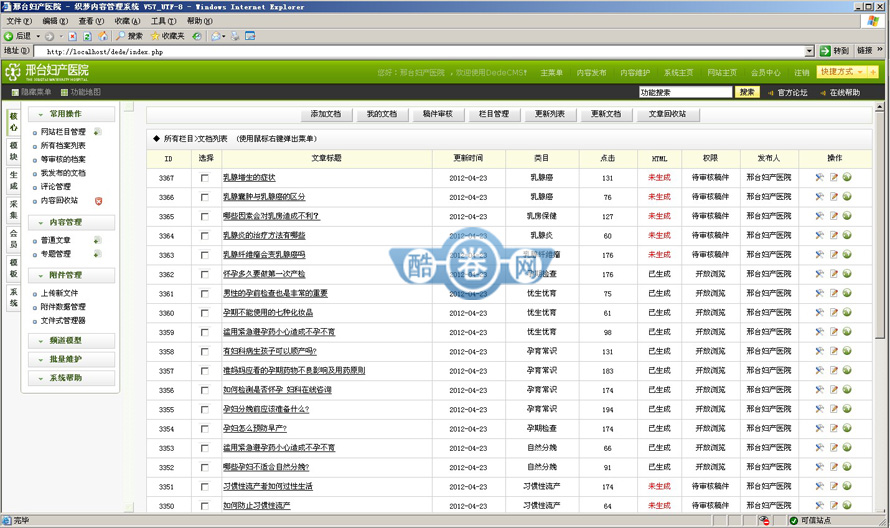The image size is (890, 528).
Task: Check the box in row 3353
Action: [205, 448]
